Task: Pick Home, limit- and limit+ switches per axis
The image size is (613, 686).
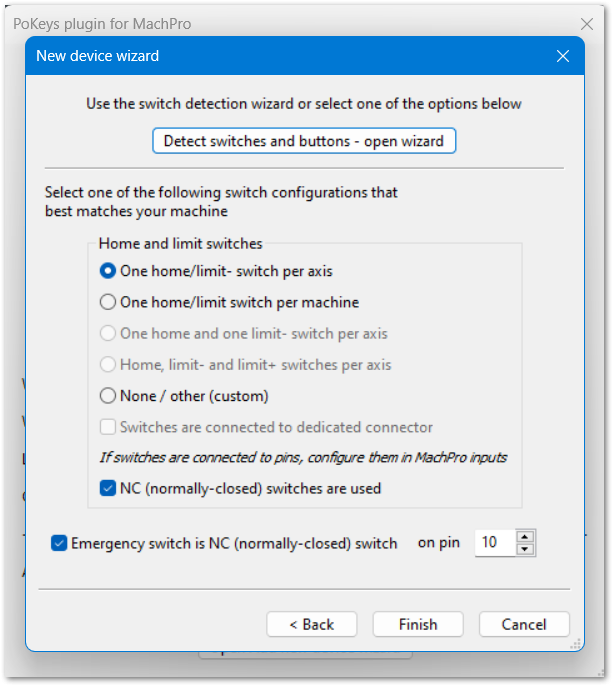Action: [108, 365]
